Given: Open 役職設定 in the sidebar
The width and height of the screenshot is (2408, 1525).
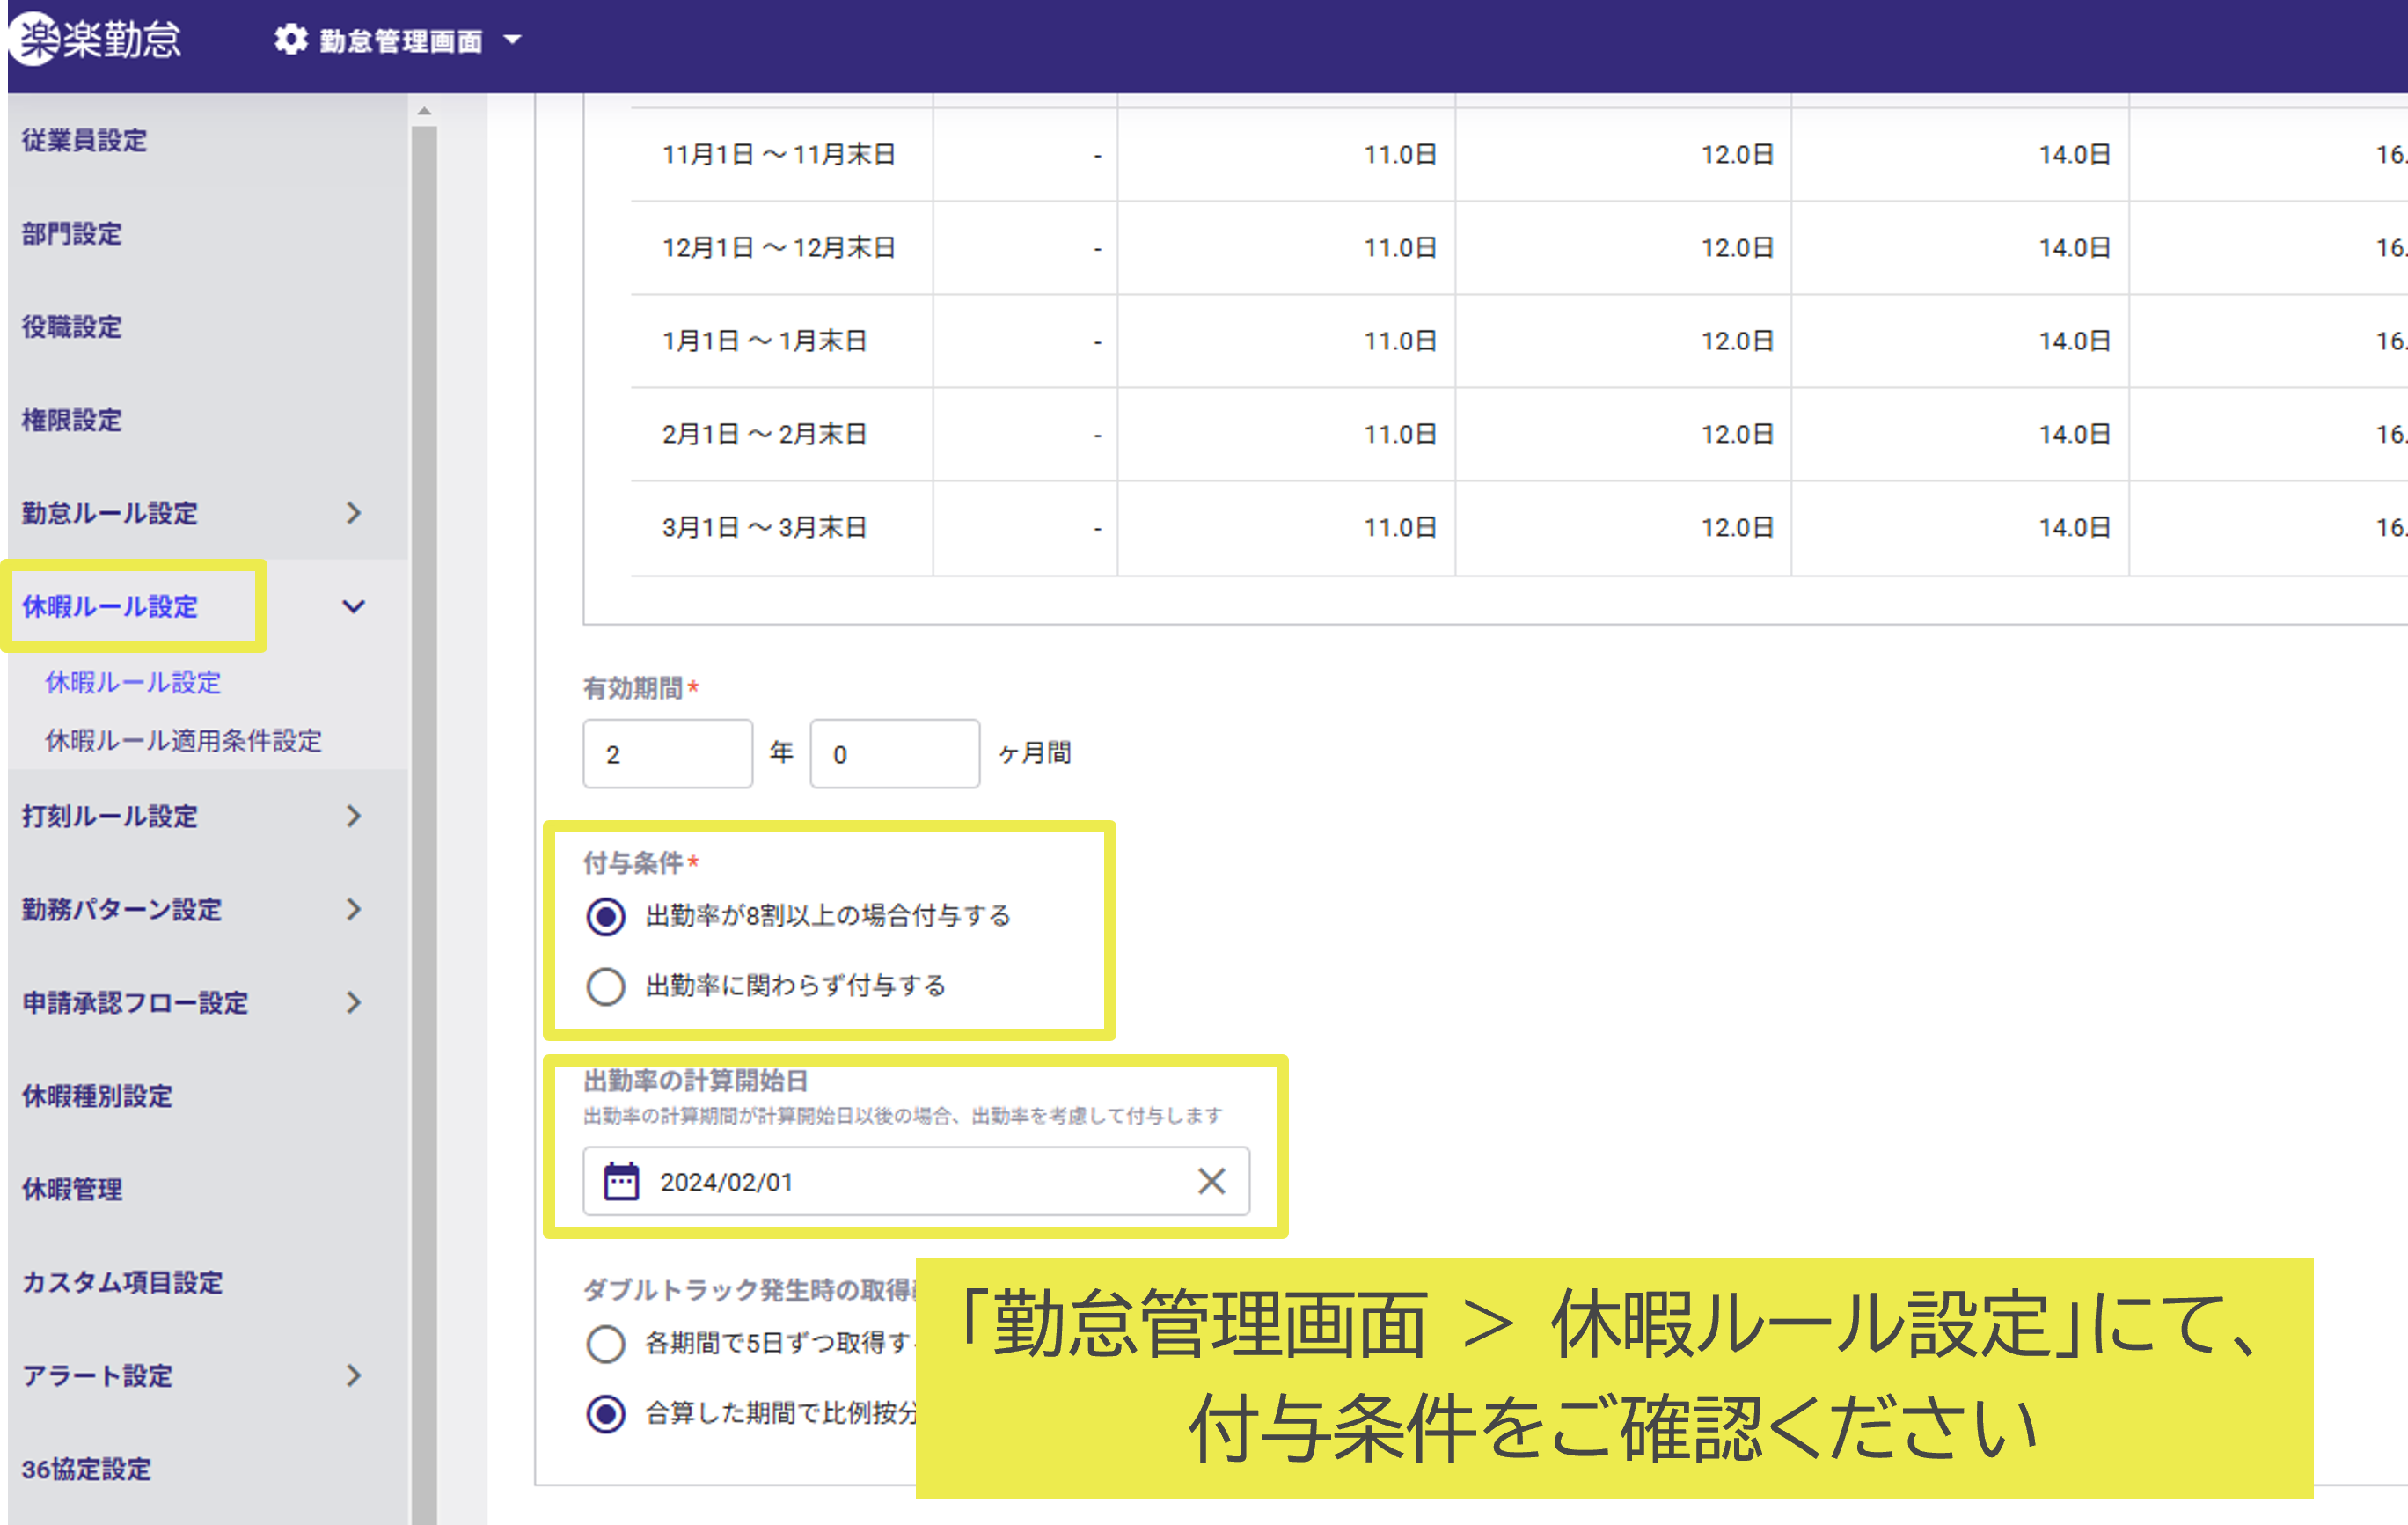Looking at the screenshot, I should (72, 326).
